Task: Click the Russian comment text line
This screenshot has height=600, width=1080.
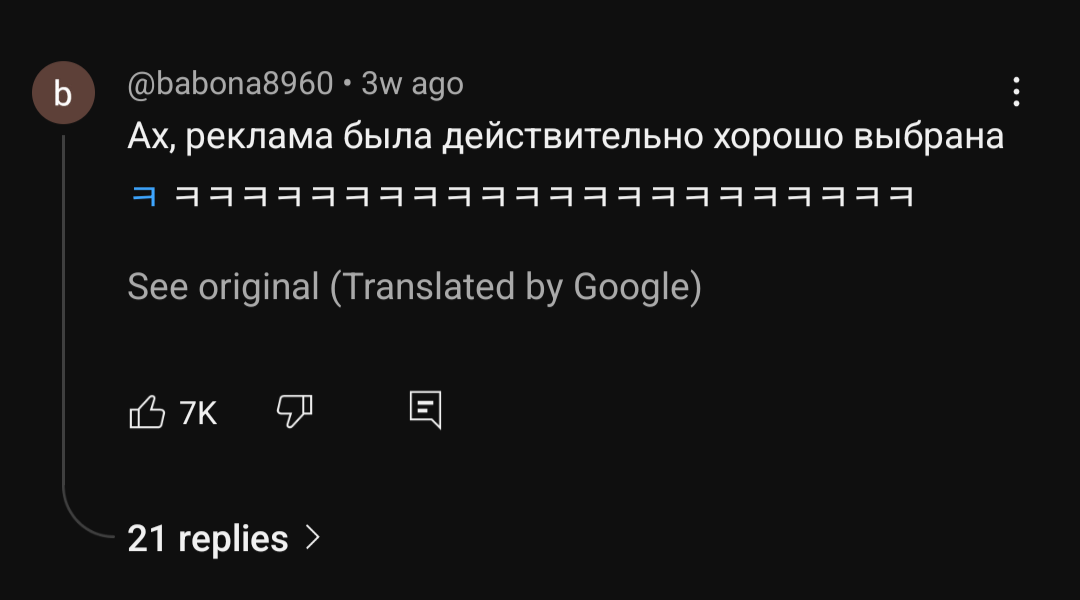Action: tap(565, 137)
